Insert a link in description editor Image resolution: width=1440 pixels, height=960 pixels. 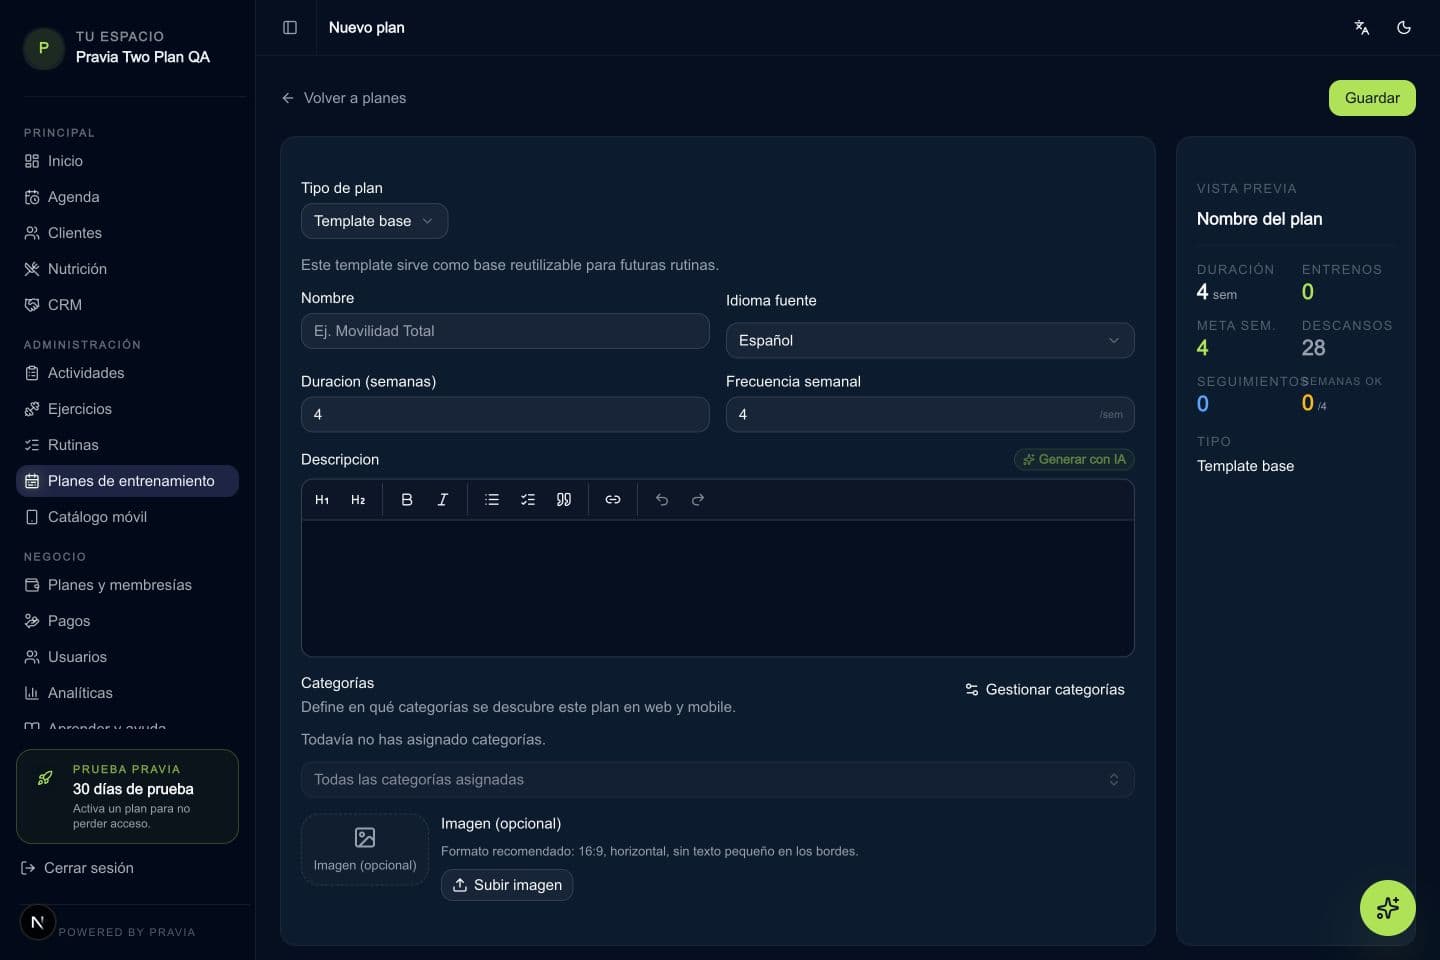[613, 500]
